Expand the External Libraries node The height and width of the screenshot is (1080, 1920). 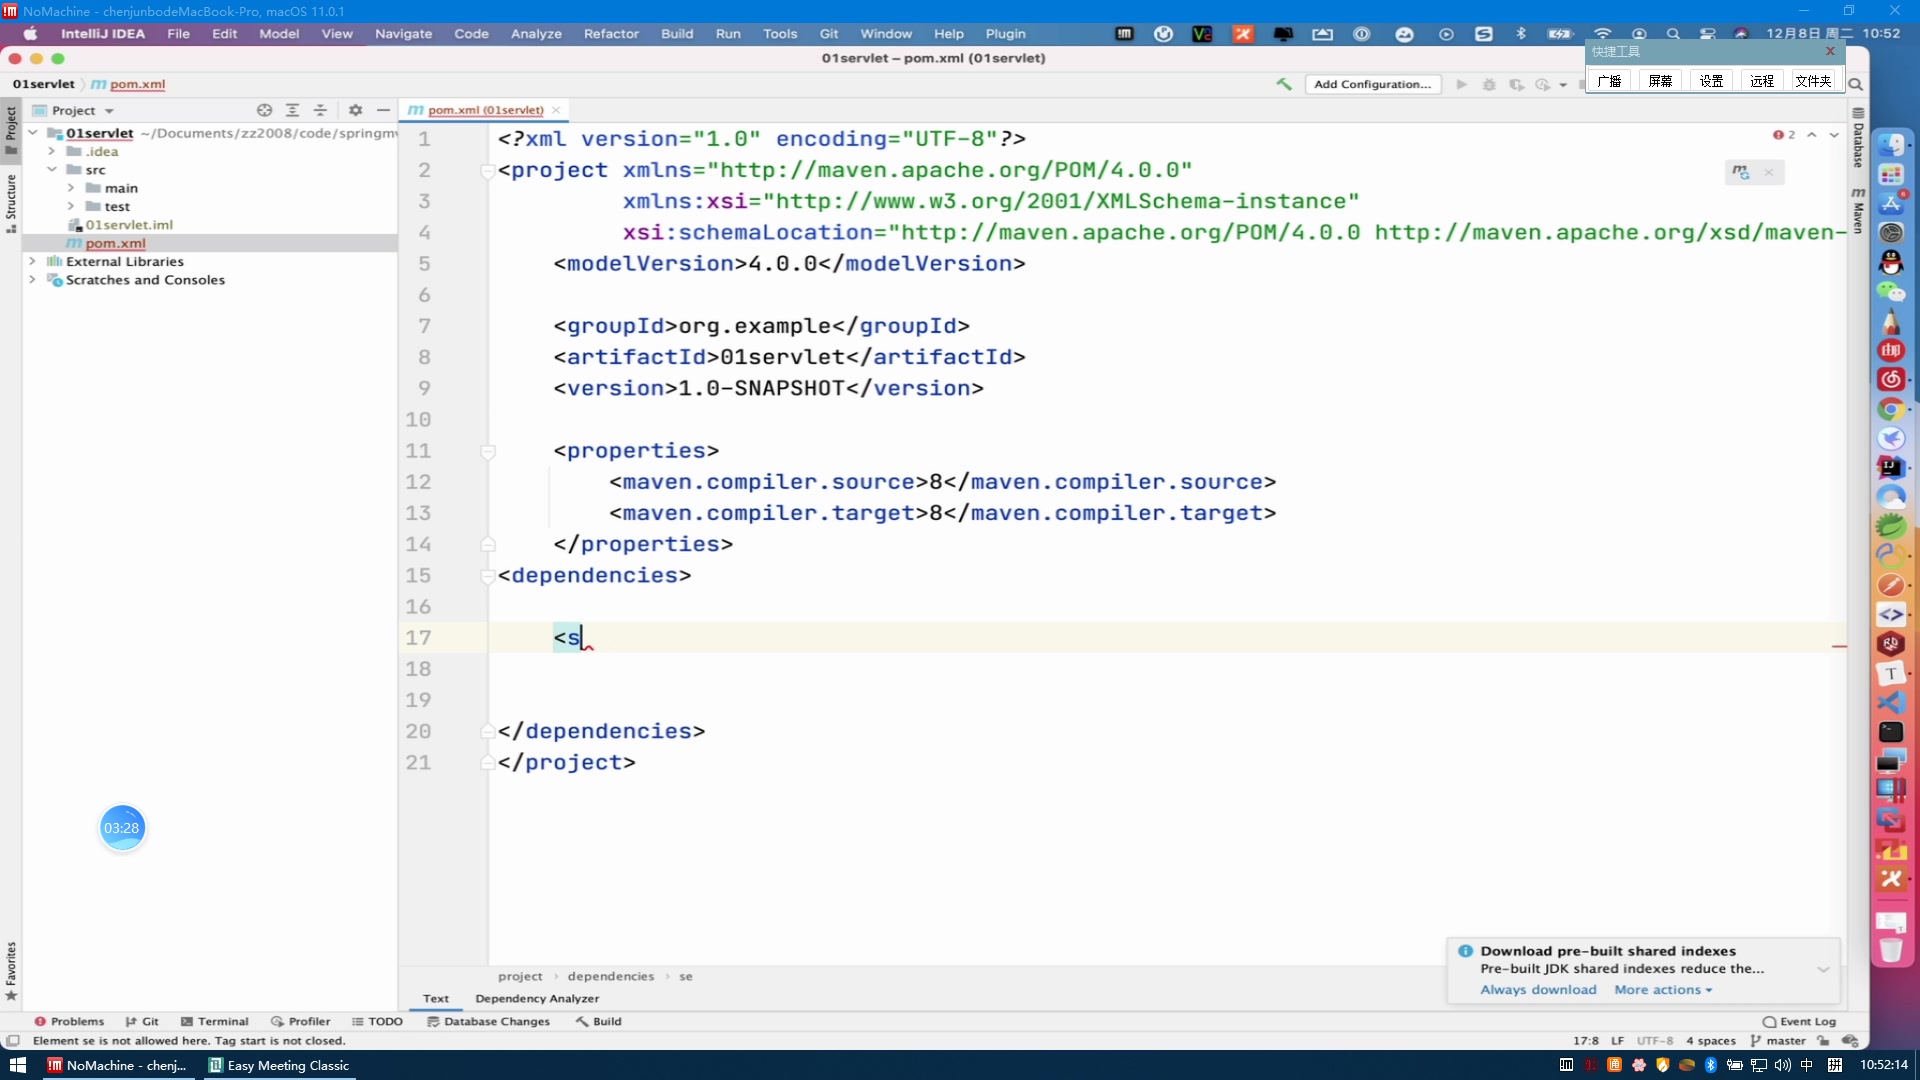pyautogui.click(x=32, y=261)
